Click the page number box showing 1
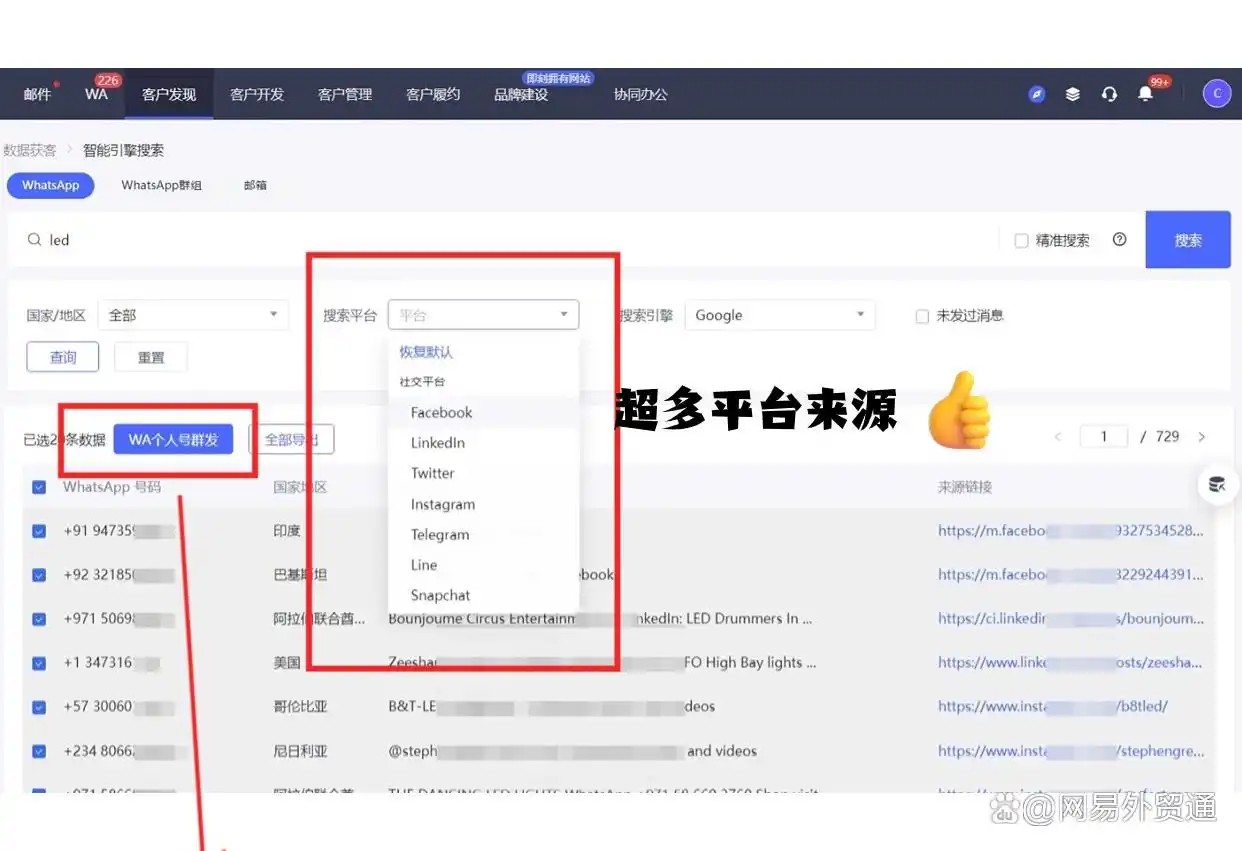Image resolution: width=1242 pixels, height=851 pixels. (x=1104, y=437)
